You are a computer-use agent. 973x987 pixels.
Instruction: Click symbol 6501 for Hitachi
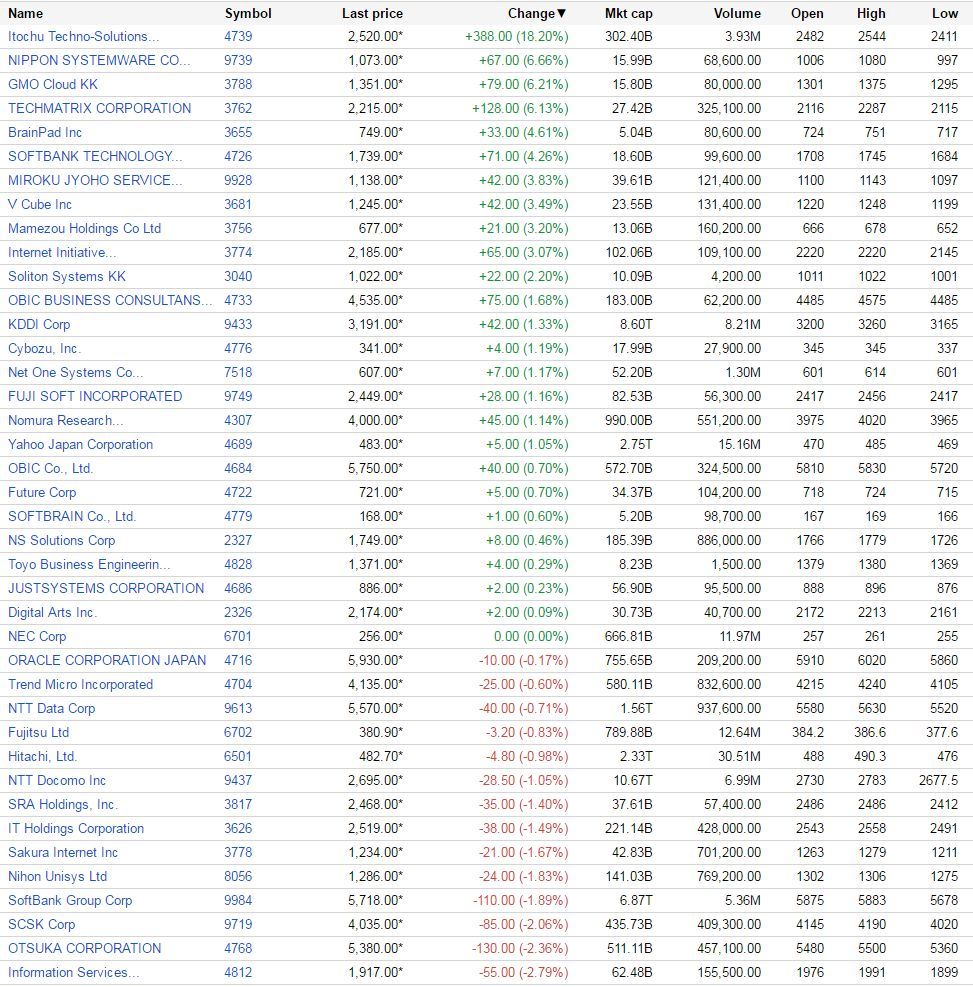(x=238, y=757)
